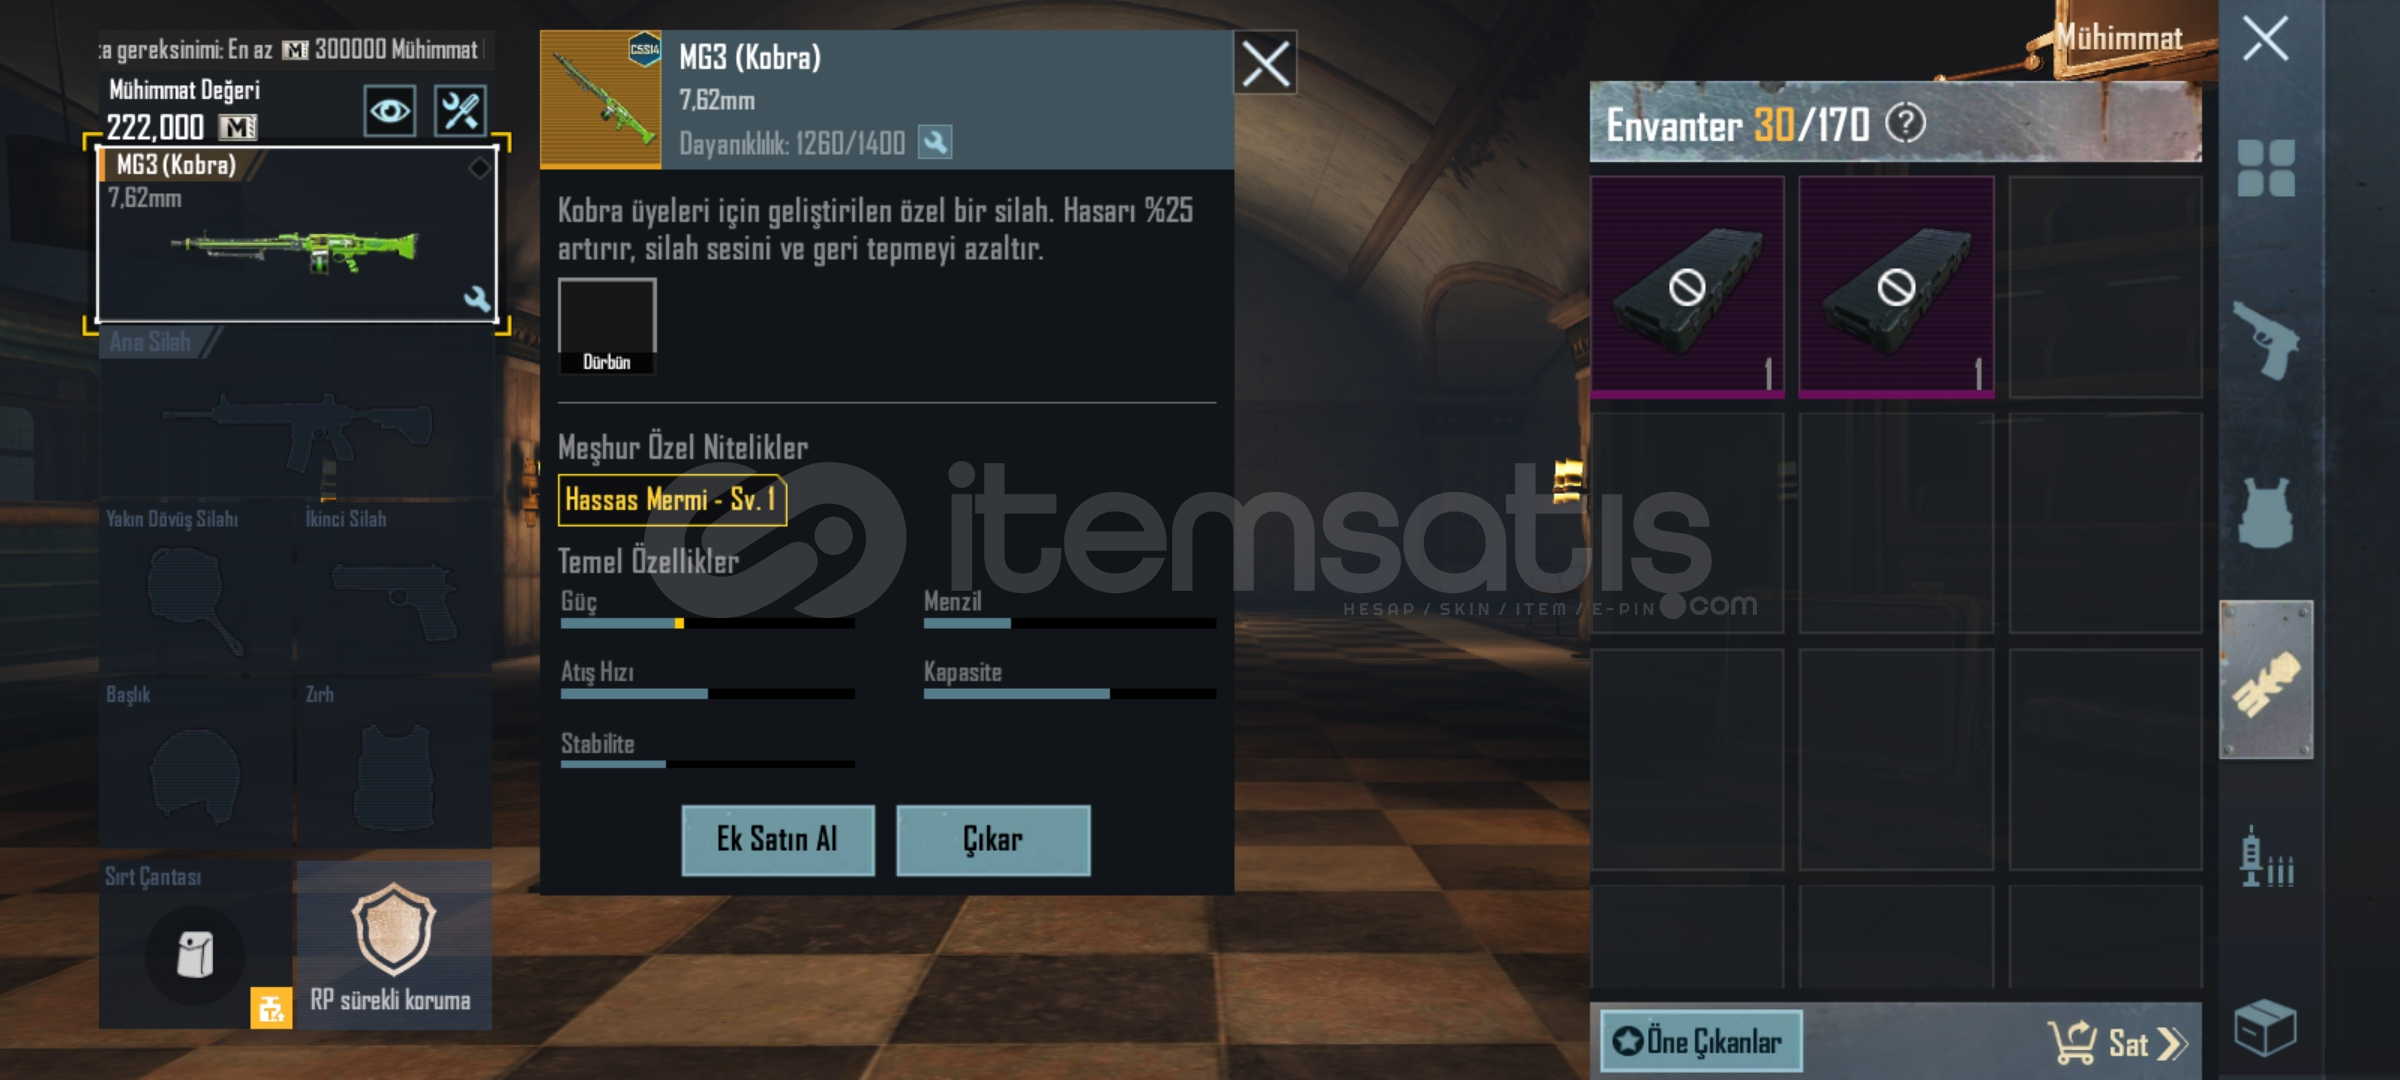Image resolution: width=2400 pixels, height=1080 pixels.
Task: Select the ammunition category tab in sidebar
Action: (x=2266, y=680)
